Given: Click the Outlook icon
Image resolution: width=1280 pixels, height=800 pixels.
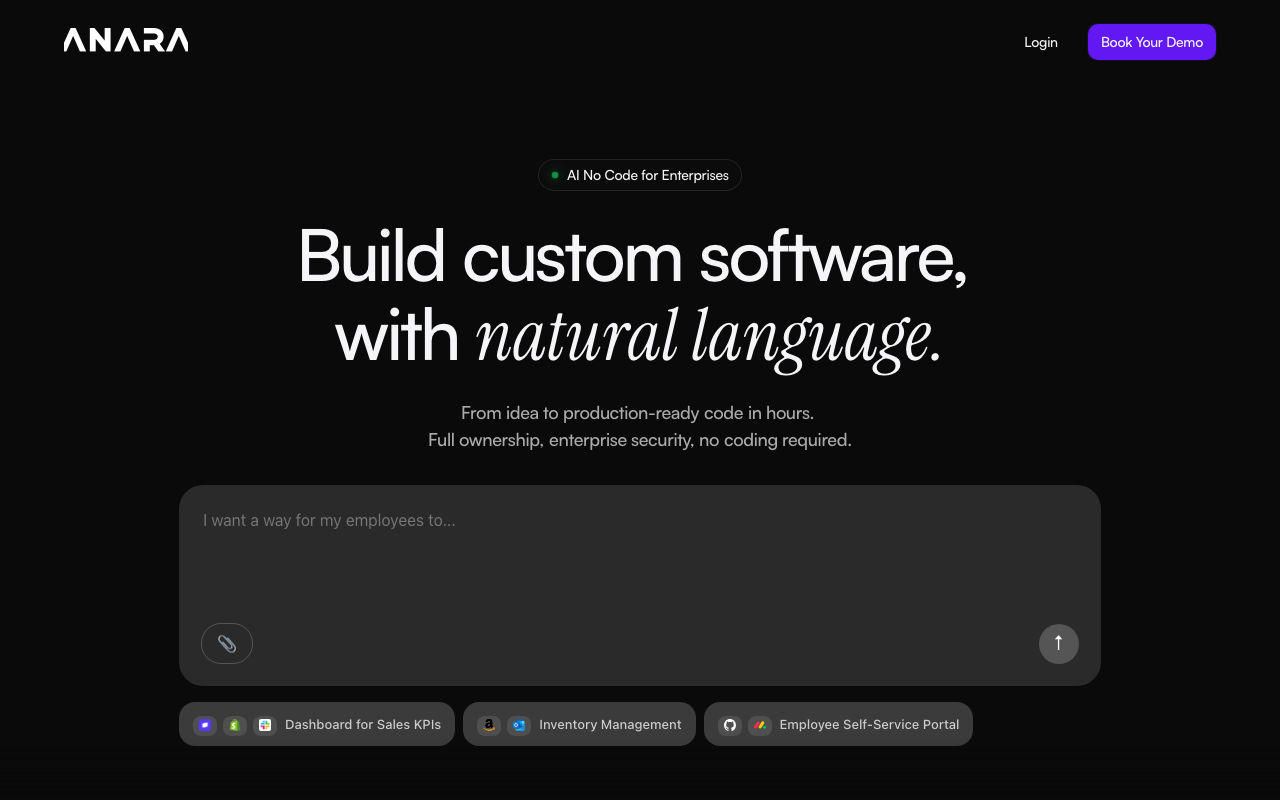Looking at the screenshot, I should tap(518, 725).
